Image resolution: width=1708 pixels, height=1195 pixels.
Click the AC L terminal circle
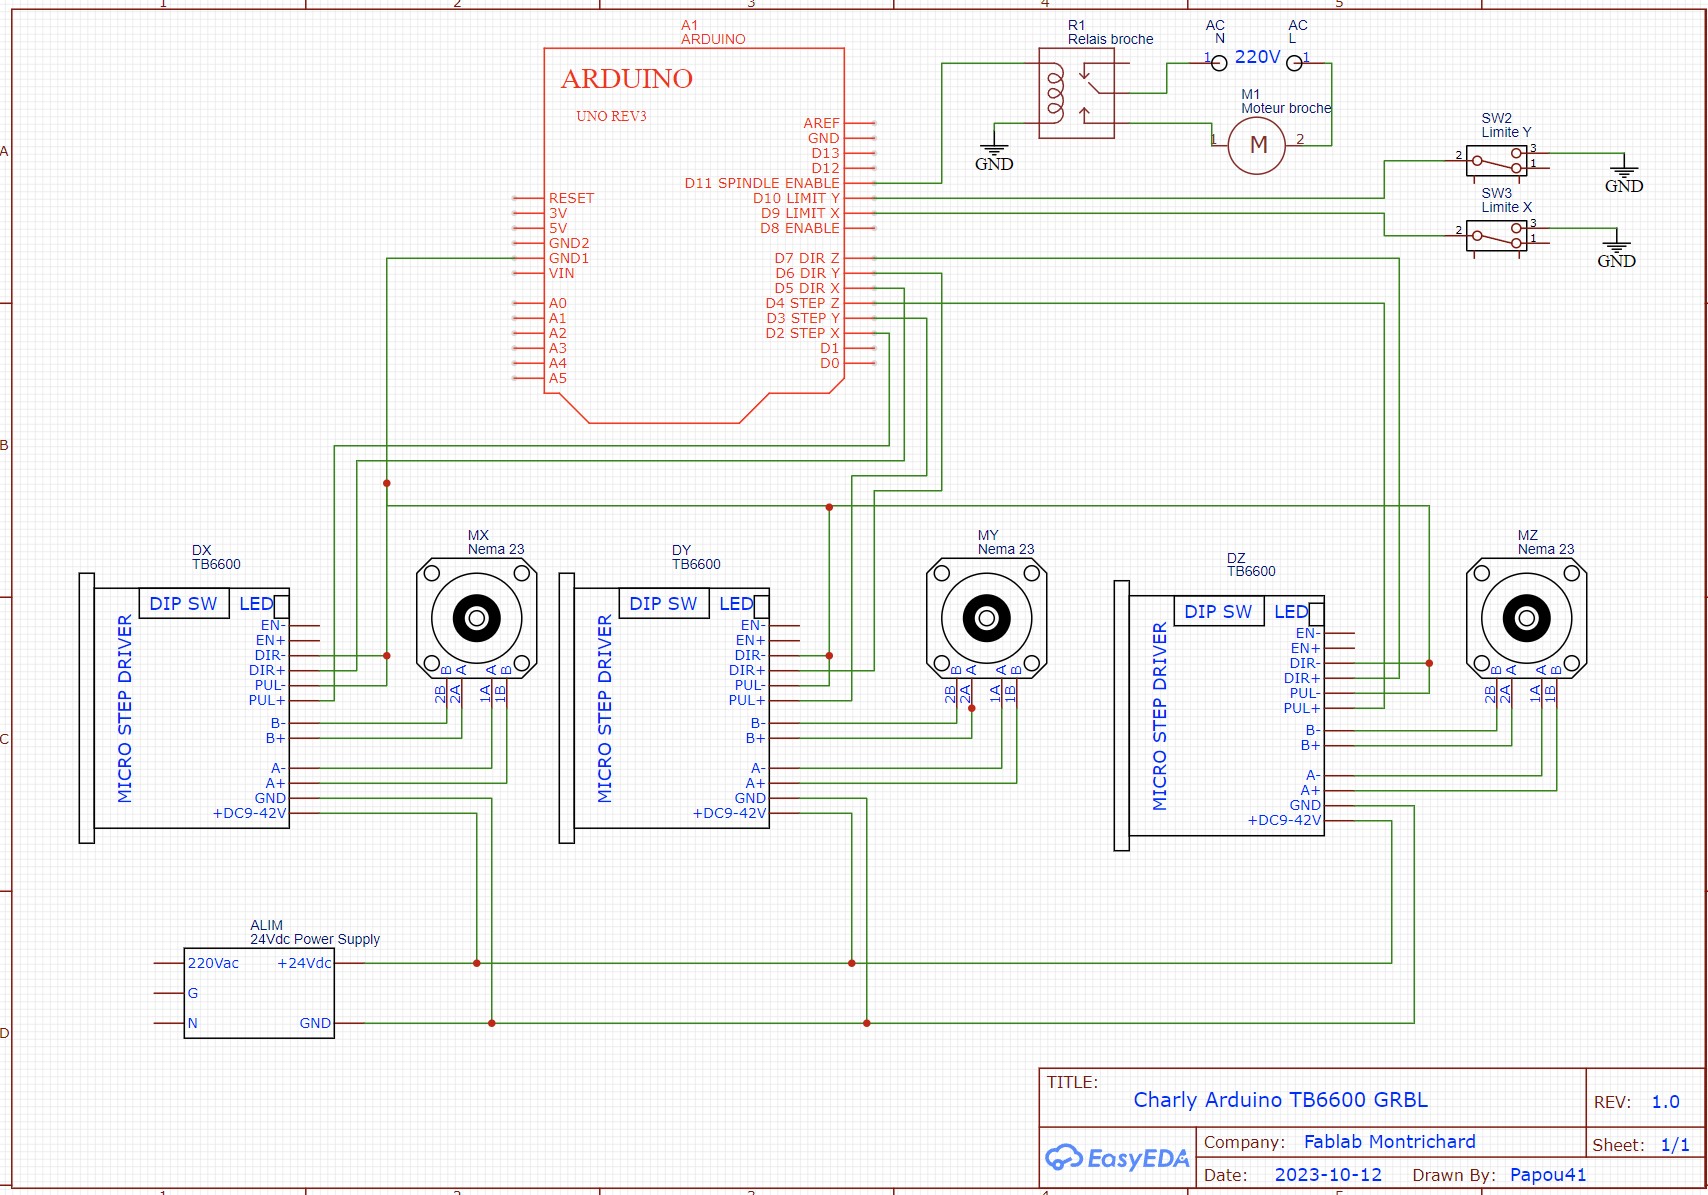pos(1294,63)
